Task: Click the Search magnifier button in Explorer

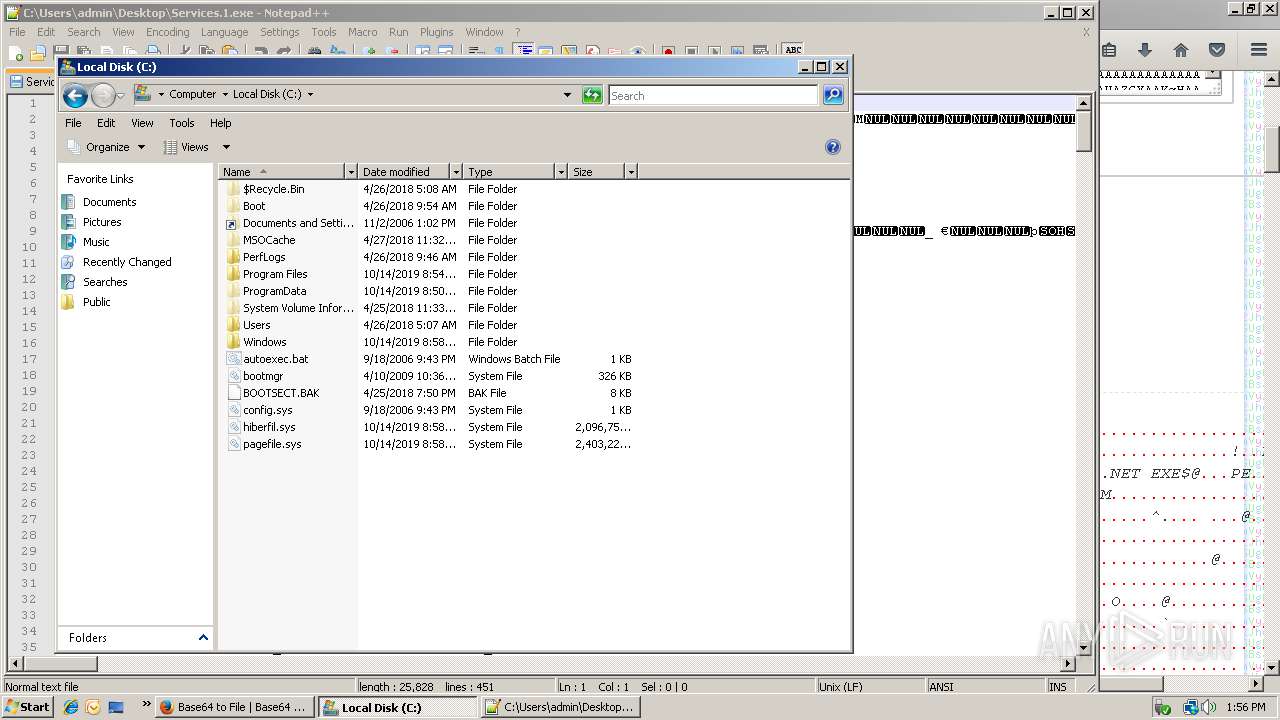Action: point(833,95)
